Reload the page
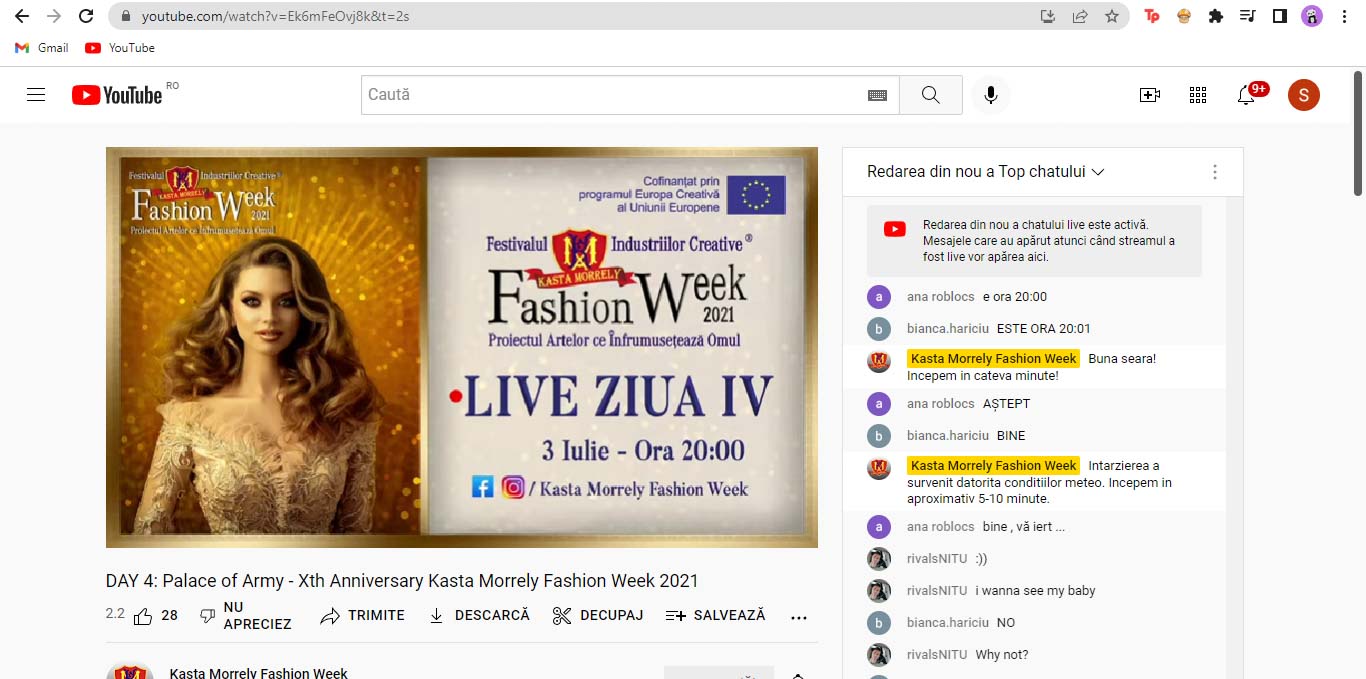The image size is (1366, 679). point(86,16)
